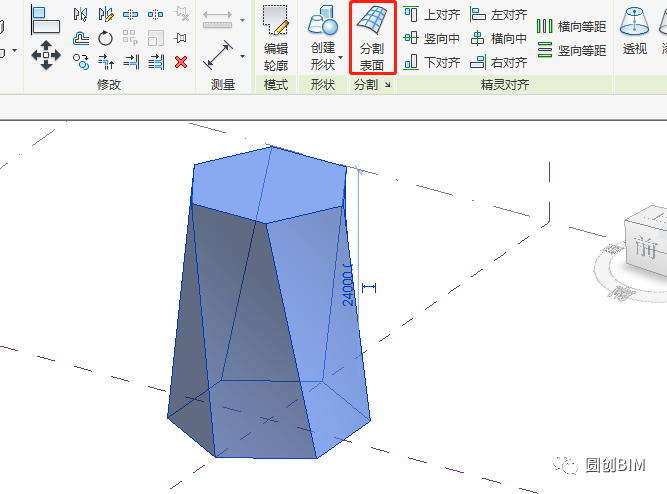Activate the Rotate tool
Screen dimensions: 667x494
[105, 38]
